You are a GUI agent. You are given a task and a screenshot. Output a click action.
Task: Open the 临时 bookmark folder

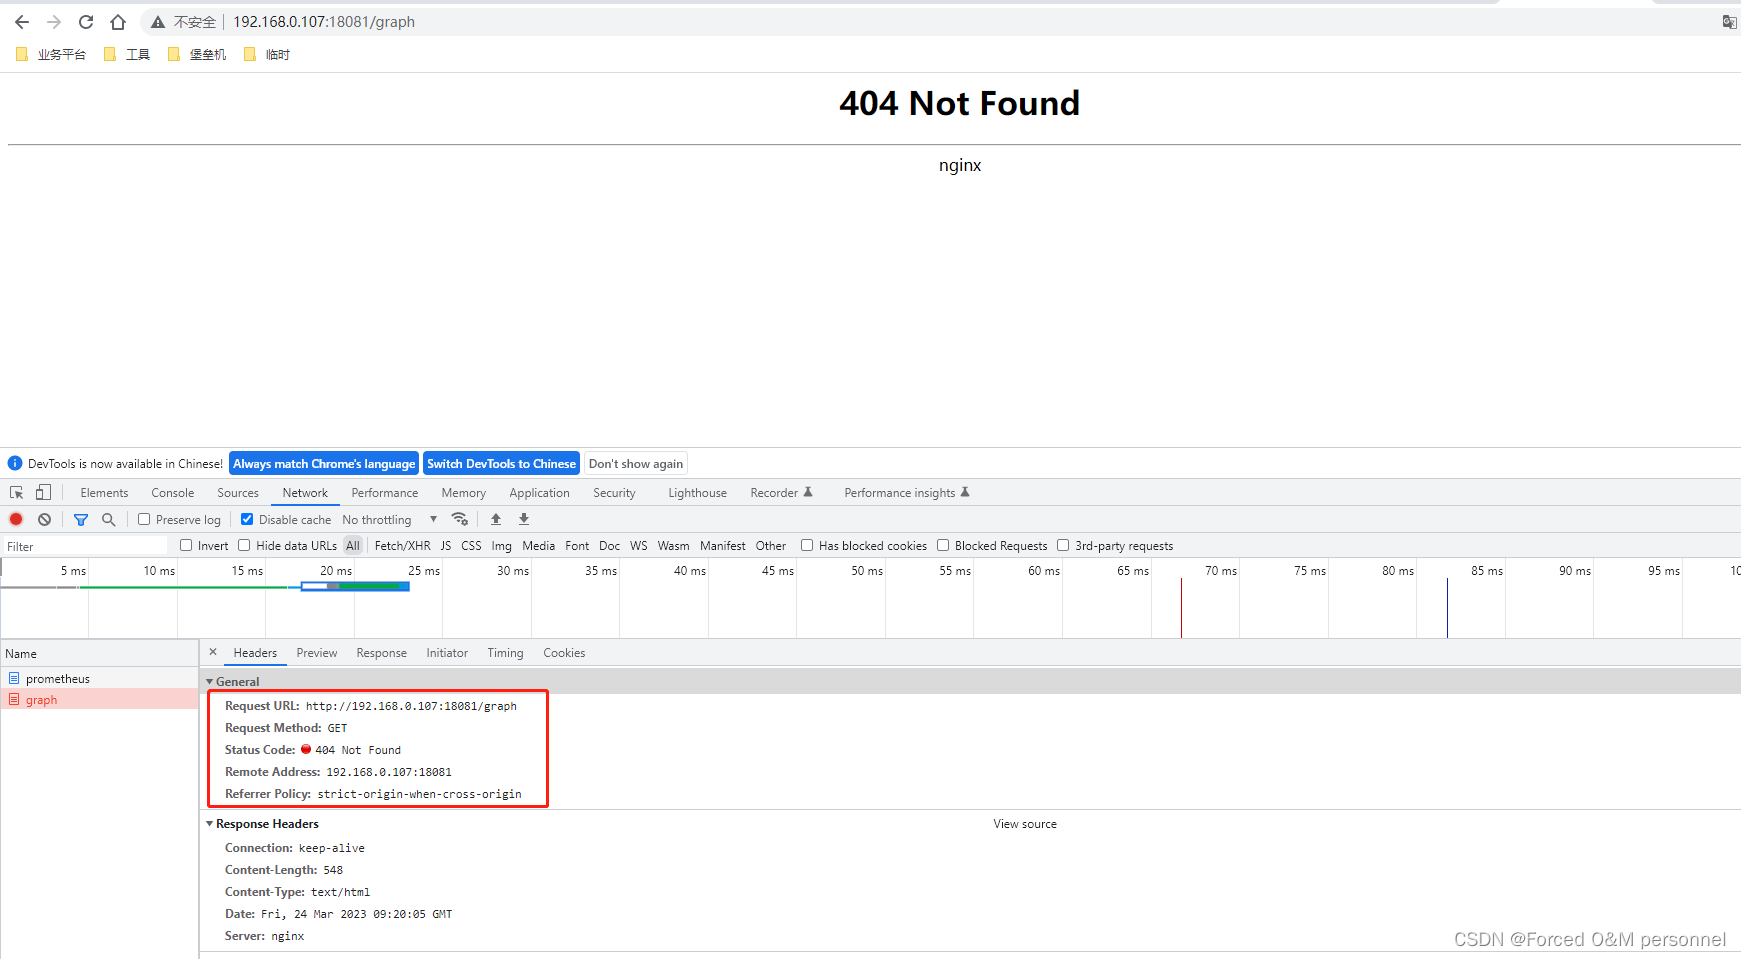pos(267,55)
